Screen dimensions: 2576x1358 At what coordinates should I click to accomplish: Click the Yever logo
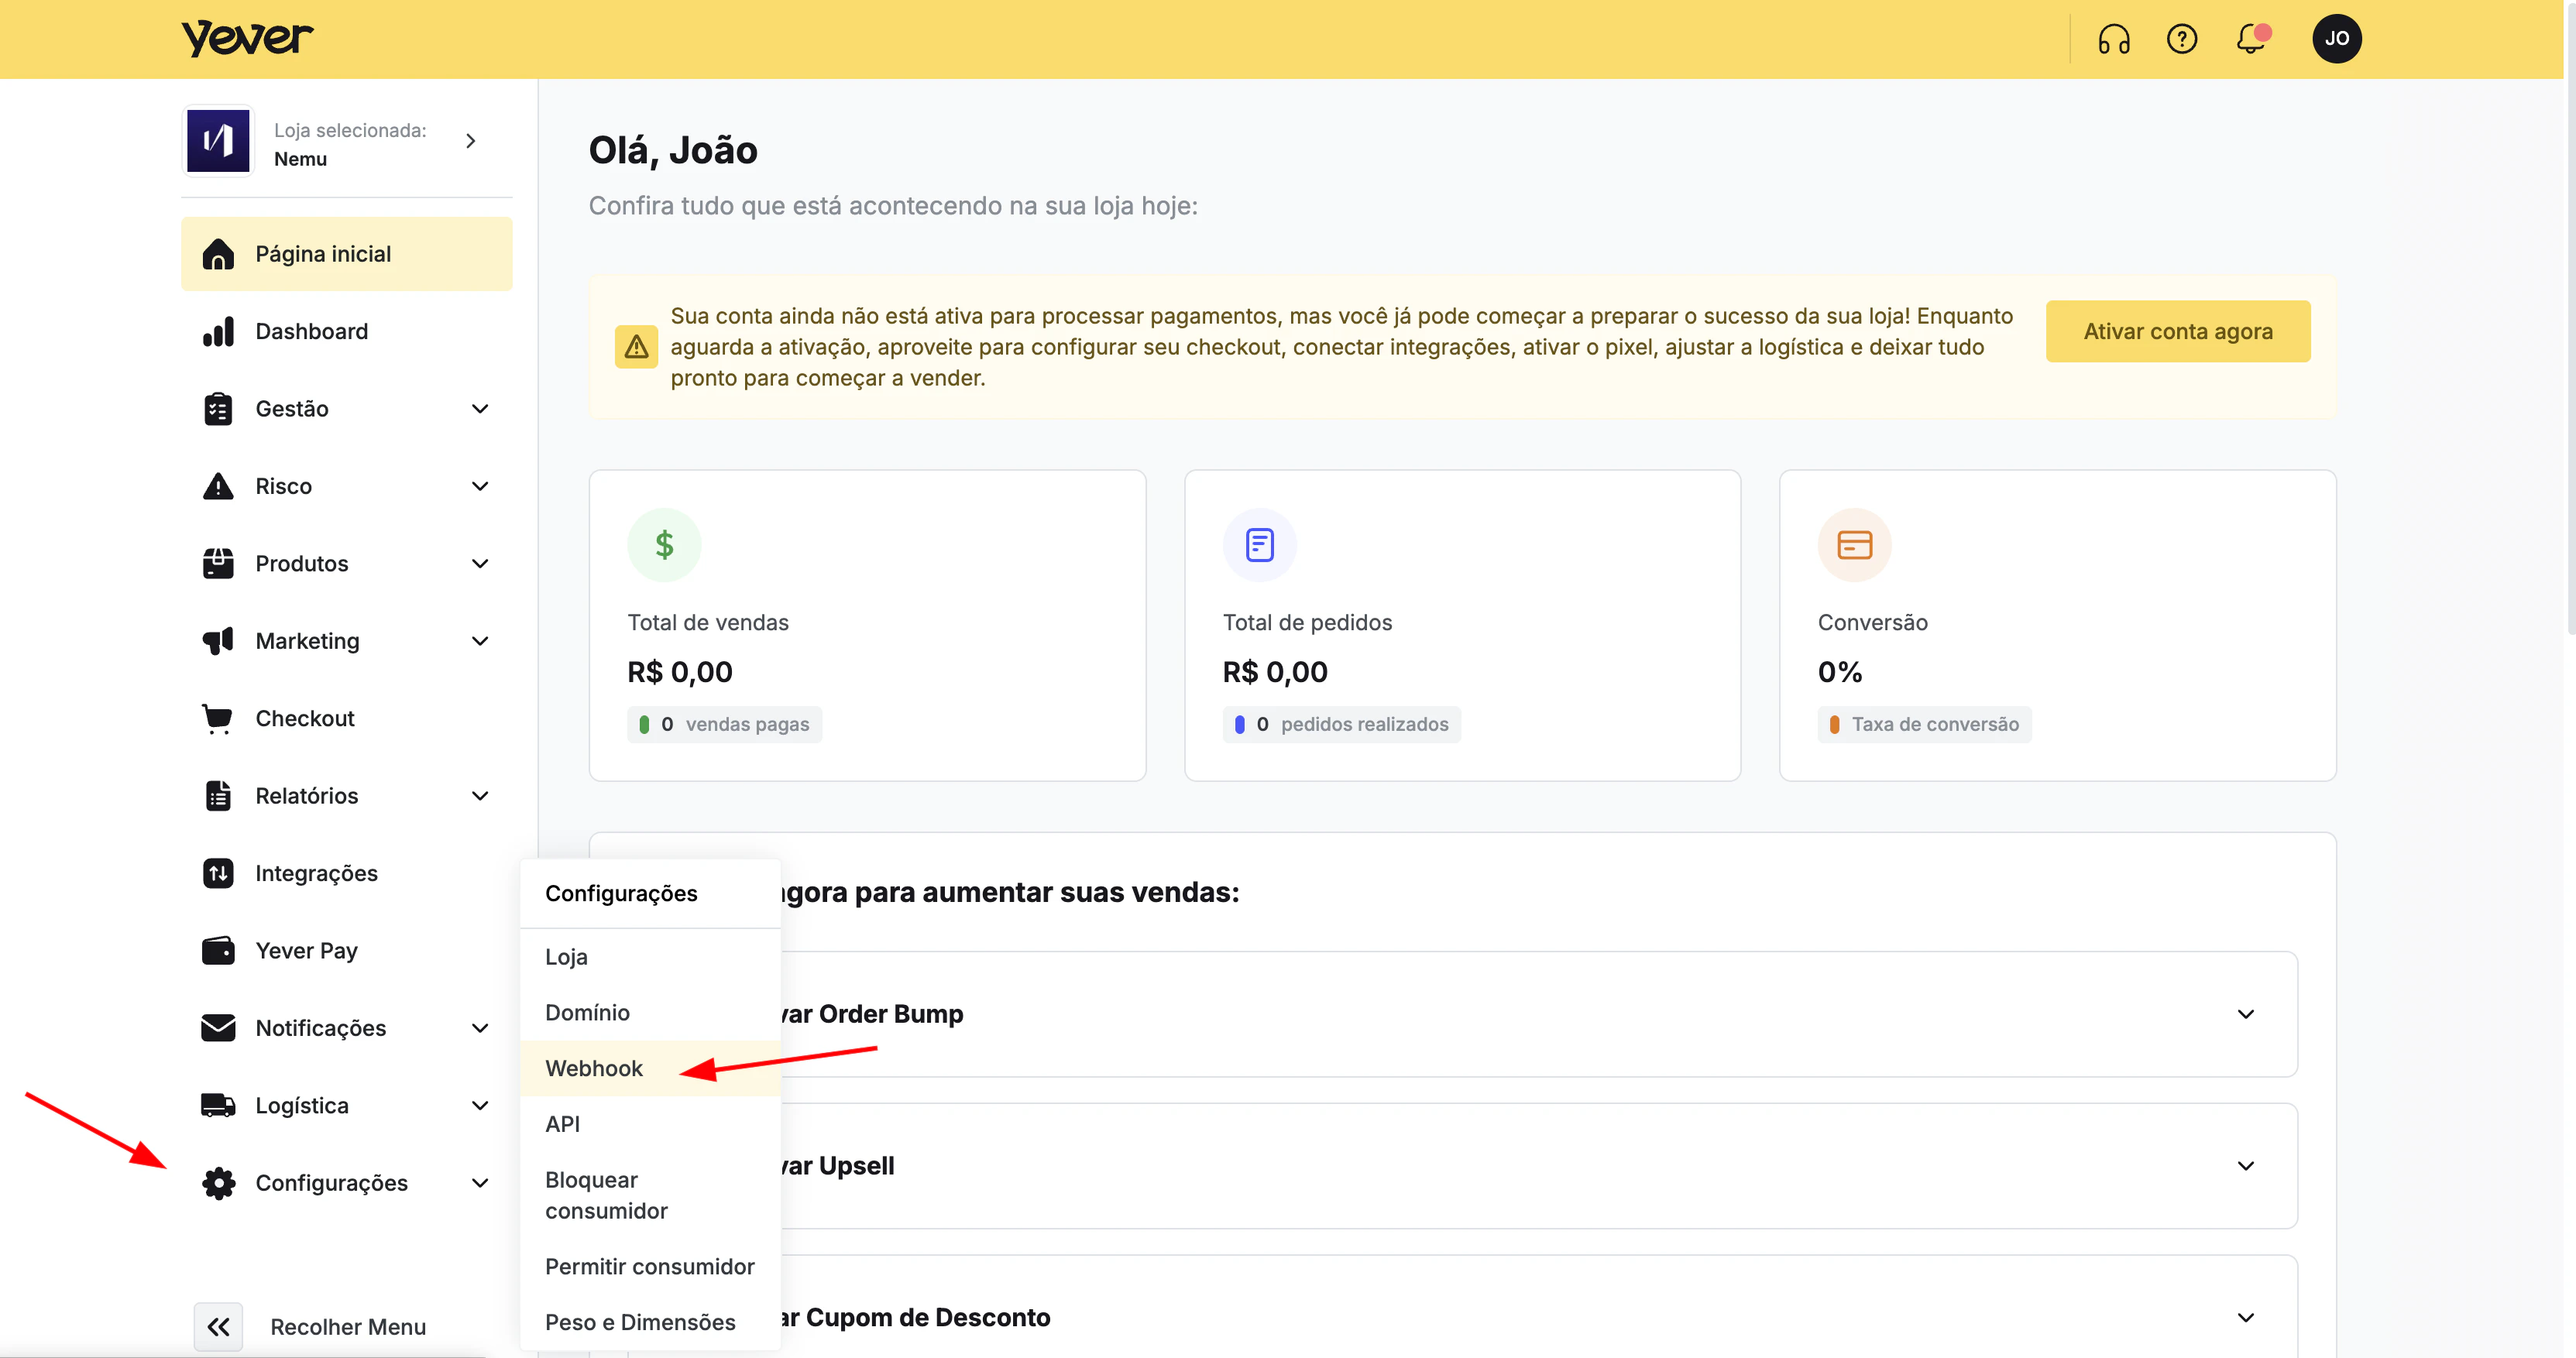click(x=247, y=39)
